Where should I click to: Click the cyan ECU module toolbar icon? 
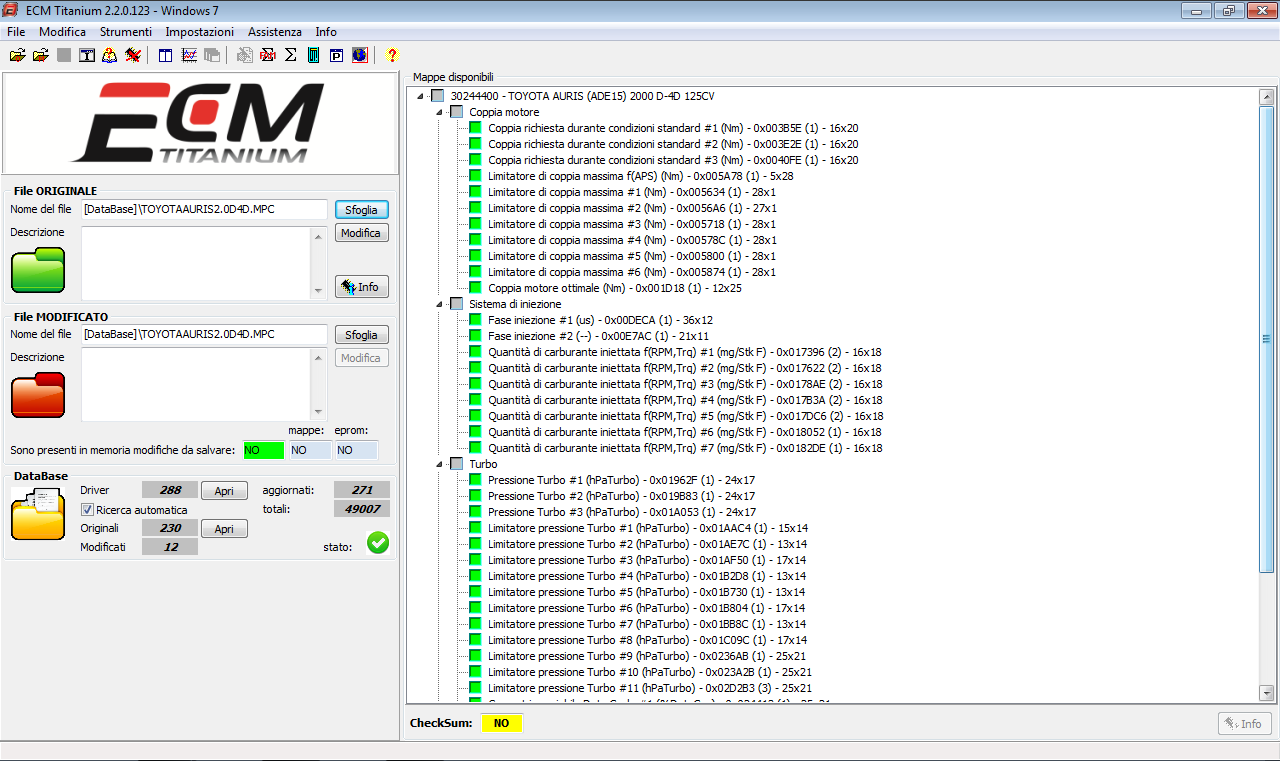tap(314, 55)
